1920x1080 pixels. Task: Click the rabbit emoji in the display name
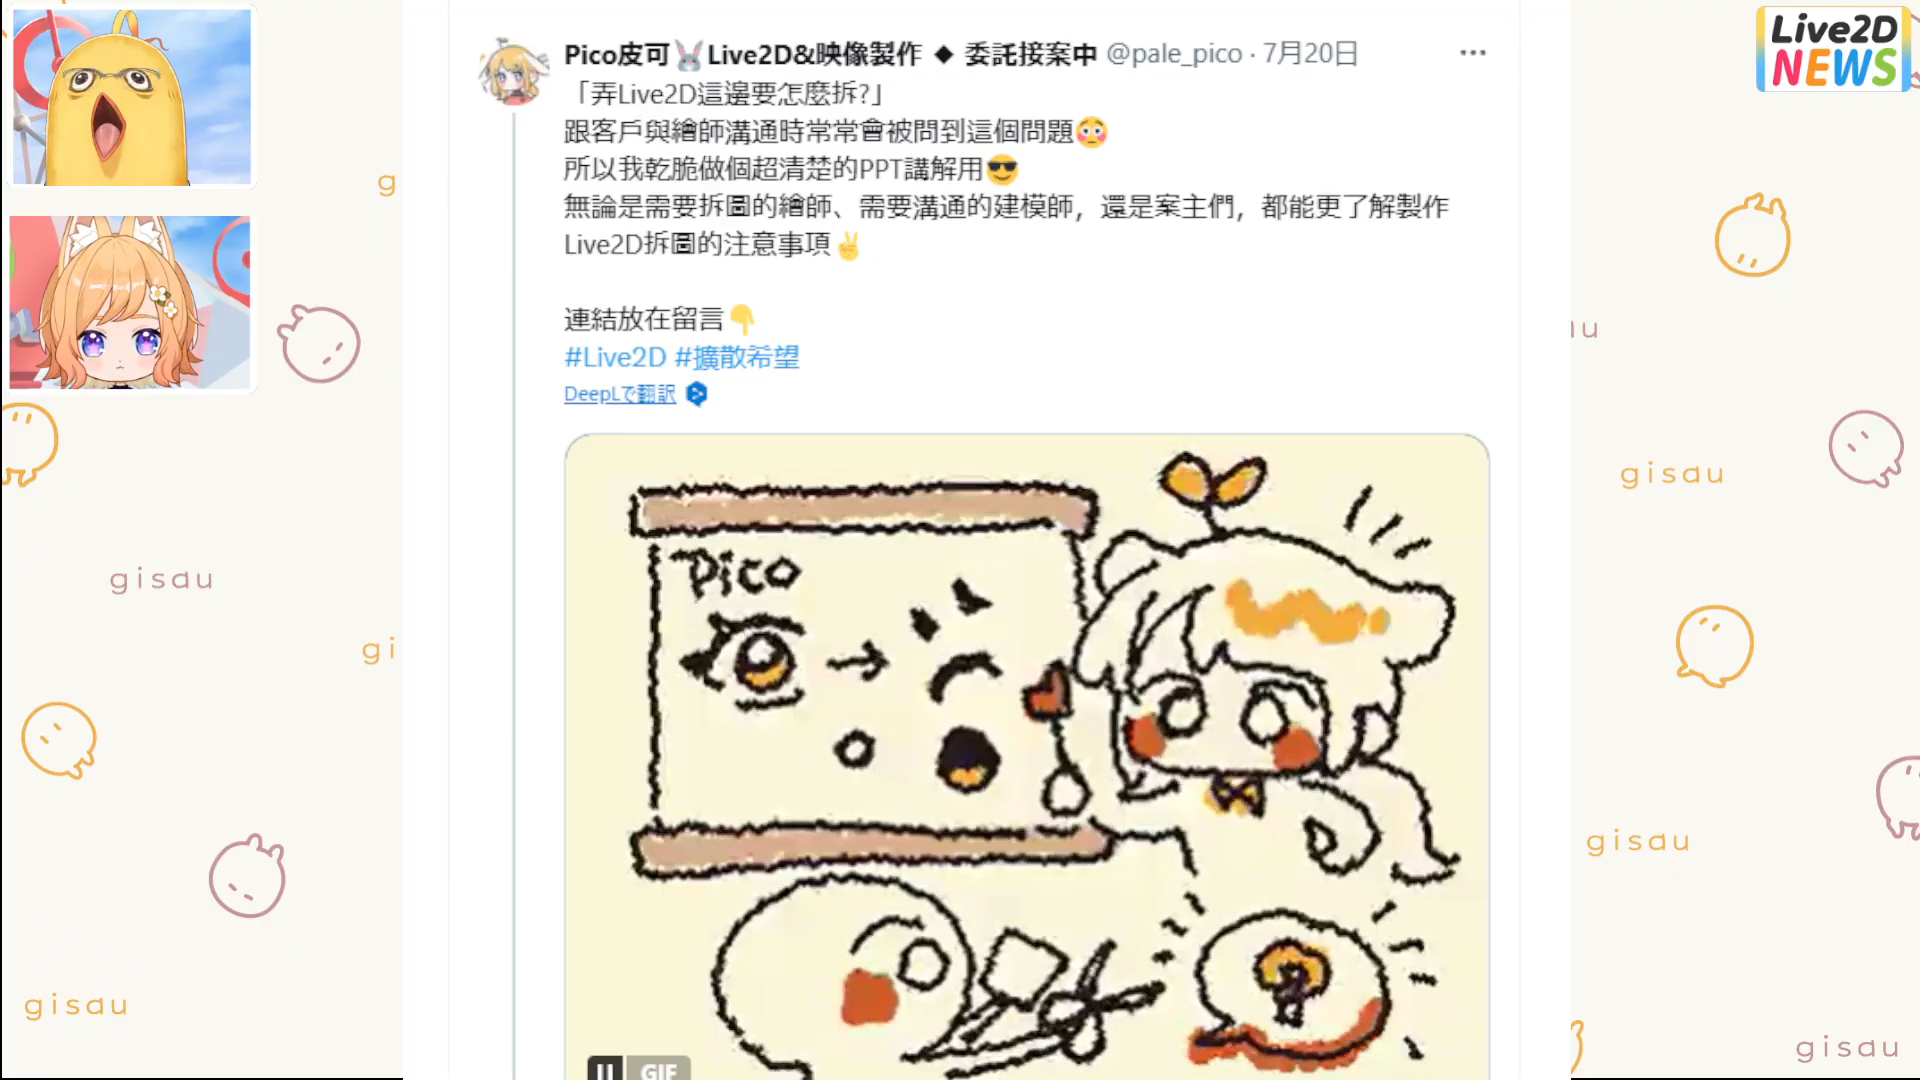689,54
